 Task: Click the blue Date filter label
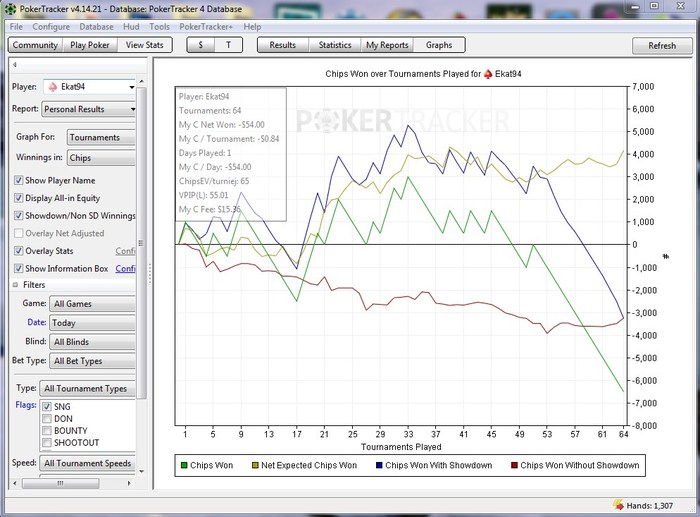tap(37, 322)
